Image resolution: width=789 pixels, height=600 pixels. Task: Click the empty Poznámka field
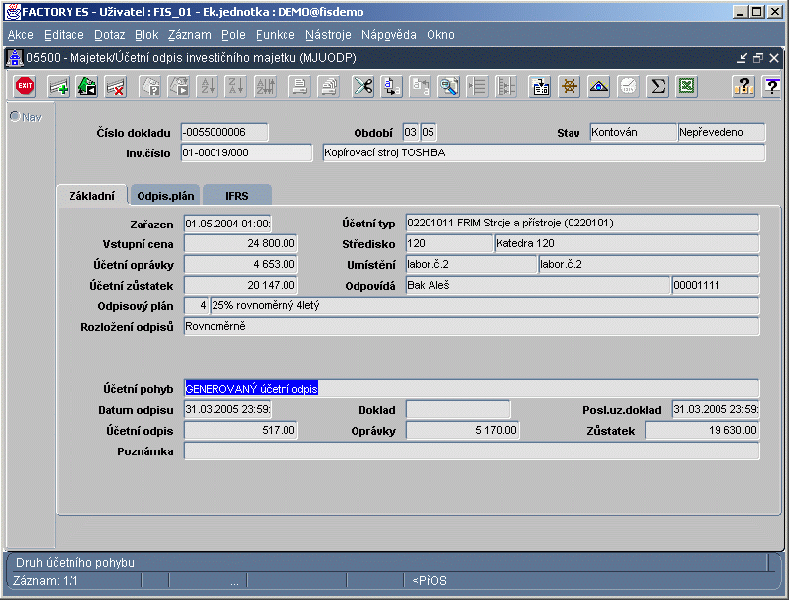[471, 451]
